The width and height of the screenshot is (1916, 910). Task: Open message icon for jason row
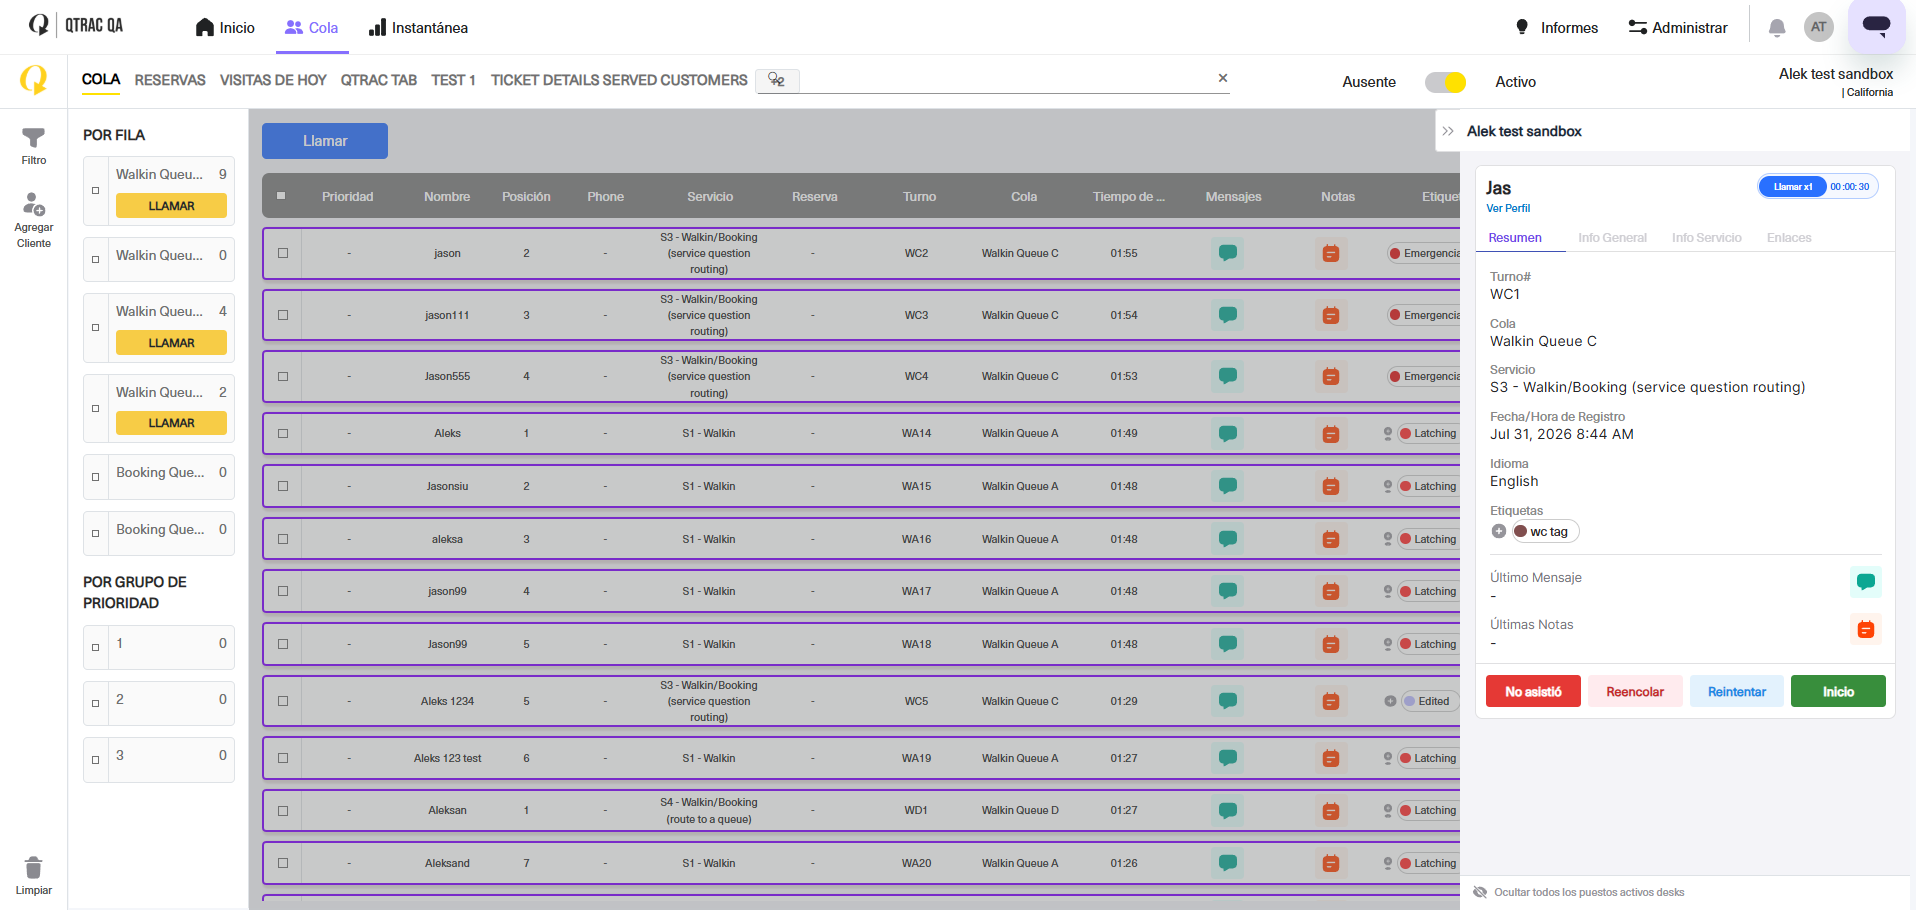(x=1228, y=253)
